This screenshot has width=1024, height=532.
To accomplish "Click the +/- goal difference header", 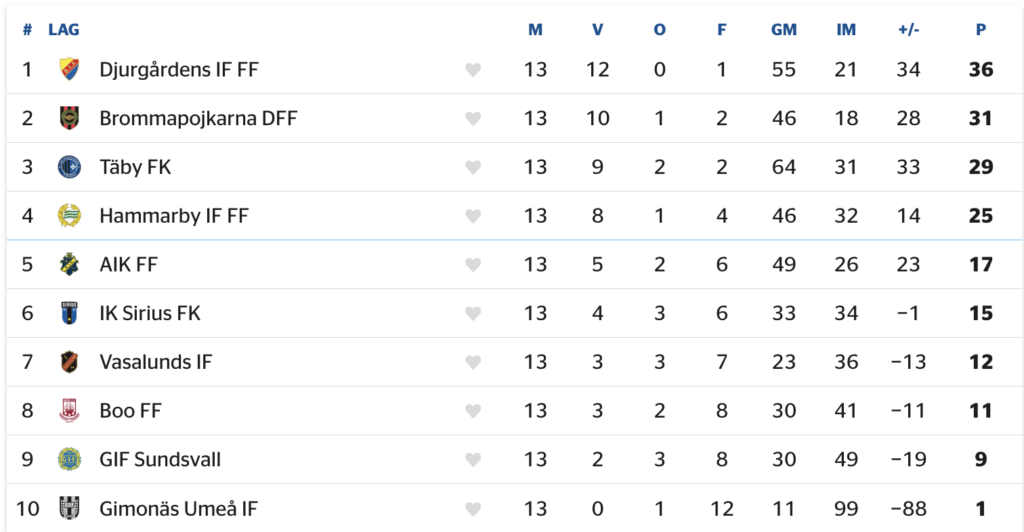I will 908,30.
